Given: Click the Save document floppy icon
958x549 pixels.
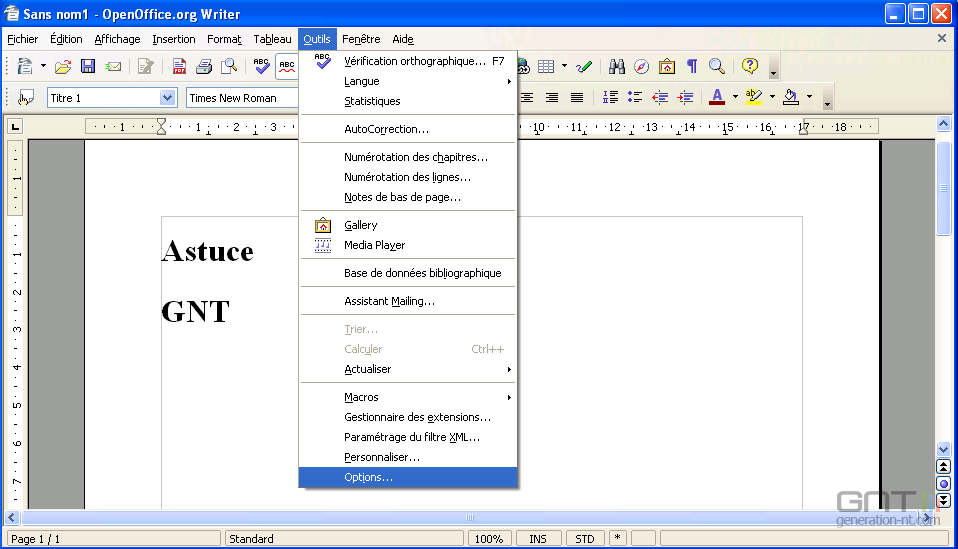Looking at the screenshot, I should [x=88, y=67].
